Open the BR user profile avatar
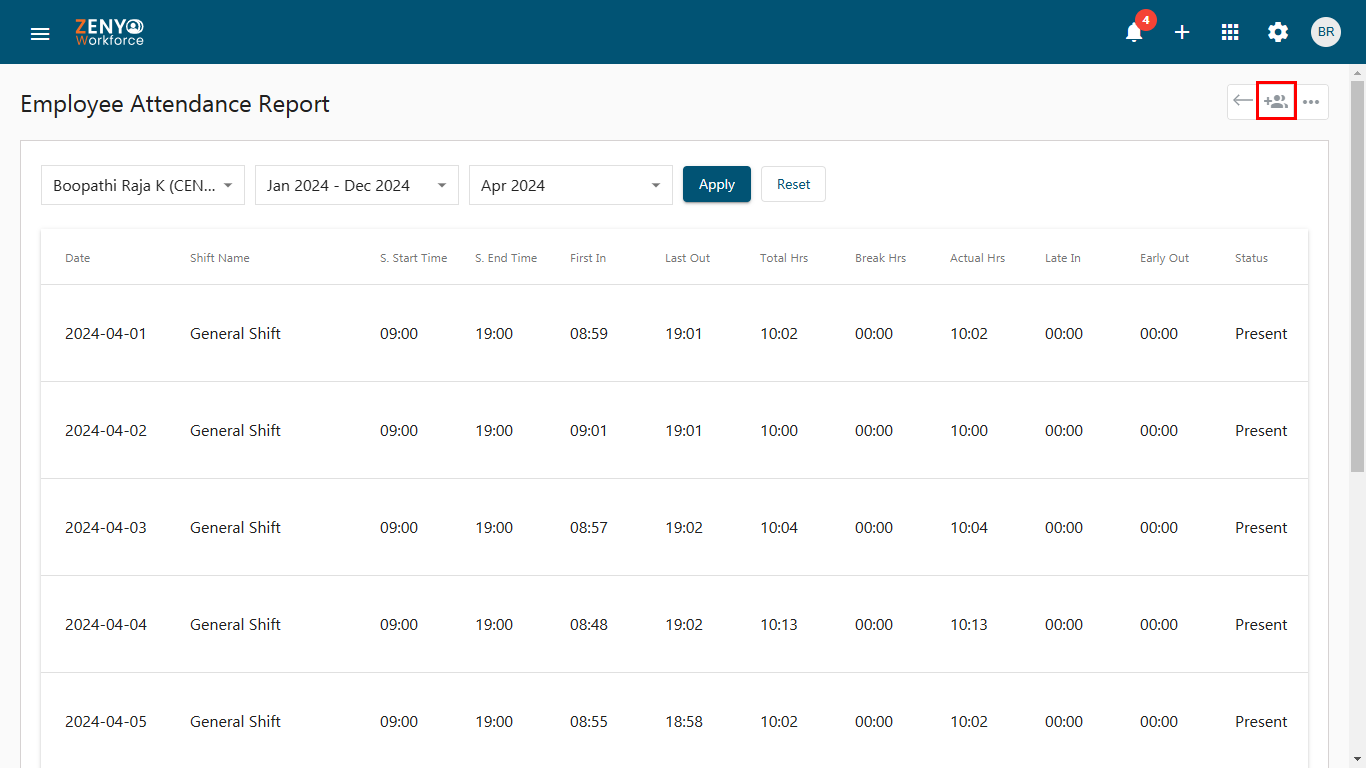 [x=1326, y=32]
